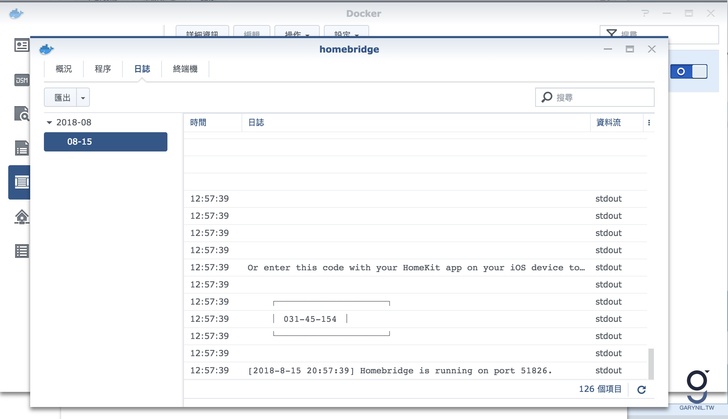Select the 日誌 tab

tap(142, 69)
